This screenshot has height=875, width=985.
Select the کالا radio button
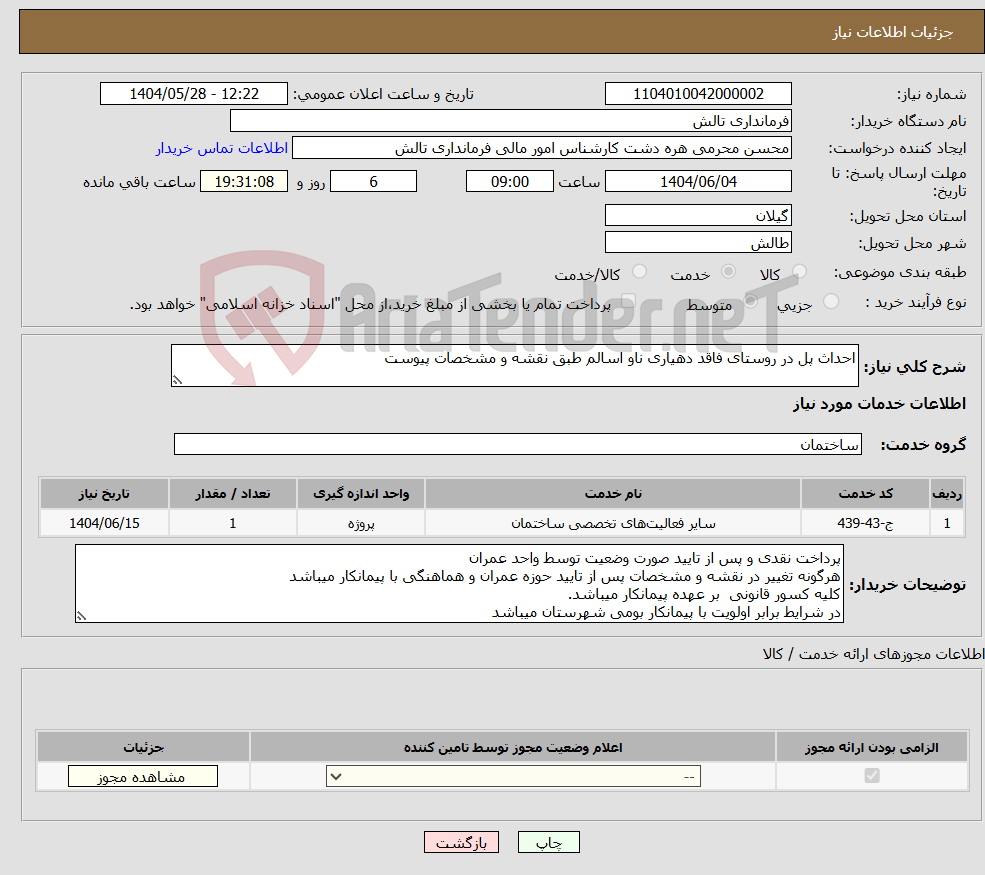pyautogui.click(x=799, y=271)
